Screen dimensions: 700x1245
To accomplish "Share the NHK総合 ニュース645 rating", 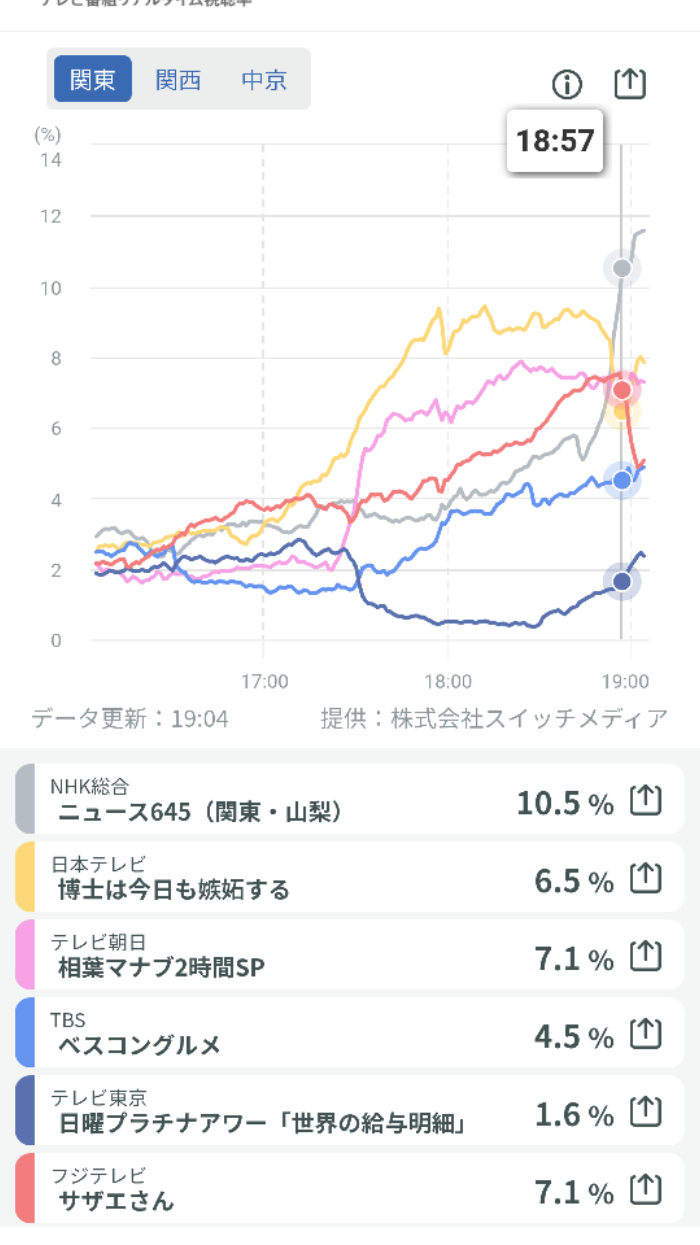I will pyautogui.click(x=646, y=801).
